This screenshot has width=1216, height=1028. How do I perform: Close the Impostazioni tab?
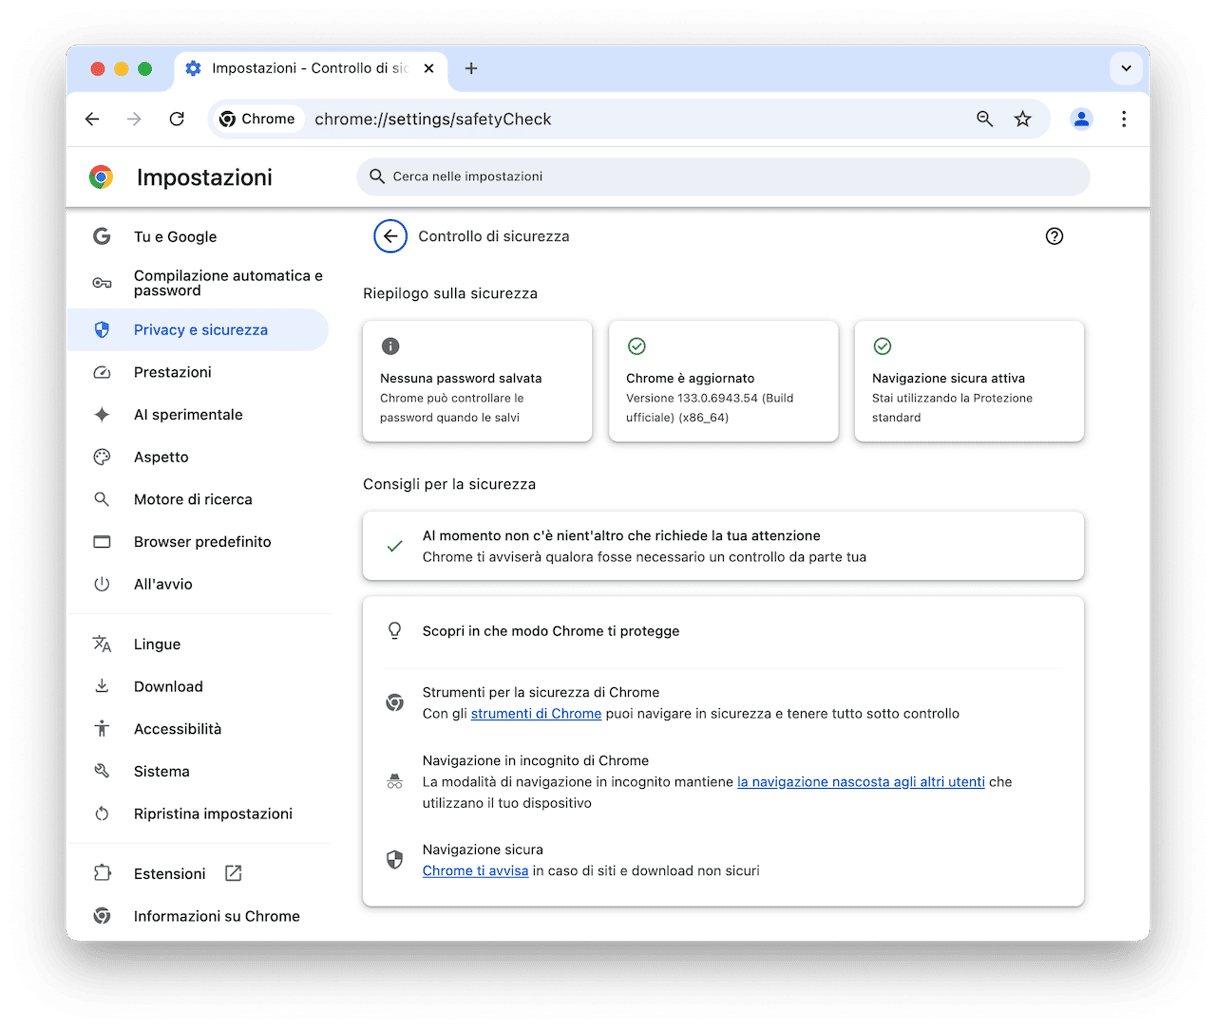point(429,68)
